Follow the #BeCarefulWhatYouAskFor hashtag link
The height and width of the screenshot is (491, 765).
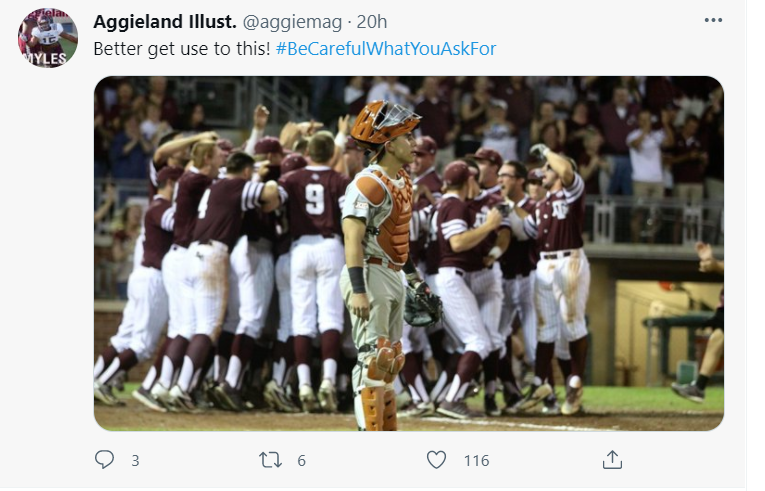[x=386, y=48]
